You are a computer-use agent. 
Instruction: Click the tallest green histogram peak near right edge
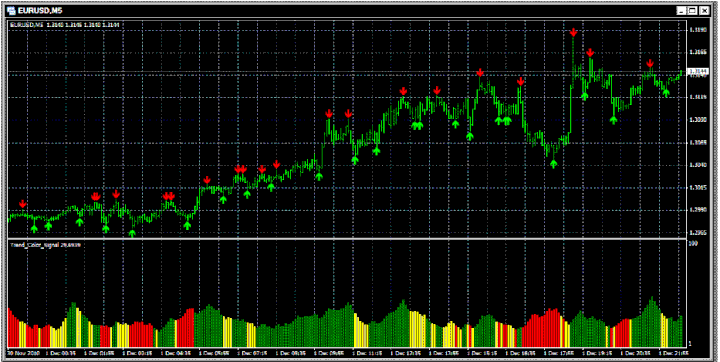click(651, 322)
